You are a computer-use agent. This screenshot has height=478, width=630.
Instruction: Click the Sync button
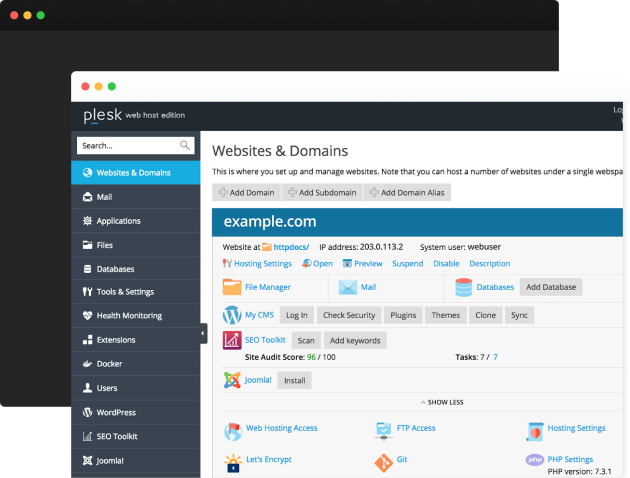click(519, 315)
